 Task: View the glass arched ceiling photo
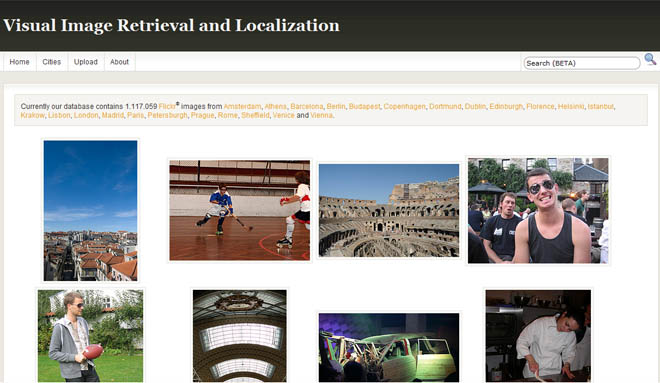pyautogui.click(x=240, y=336)
